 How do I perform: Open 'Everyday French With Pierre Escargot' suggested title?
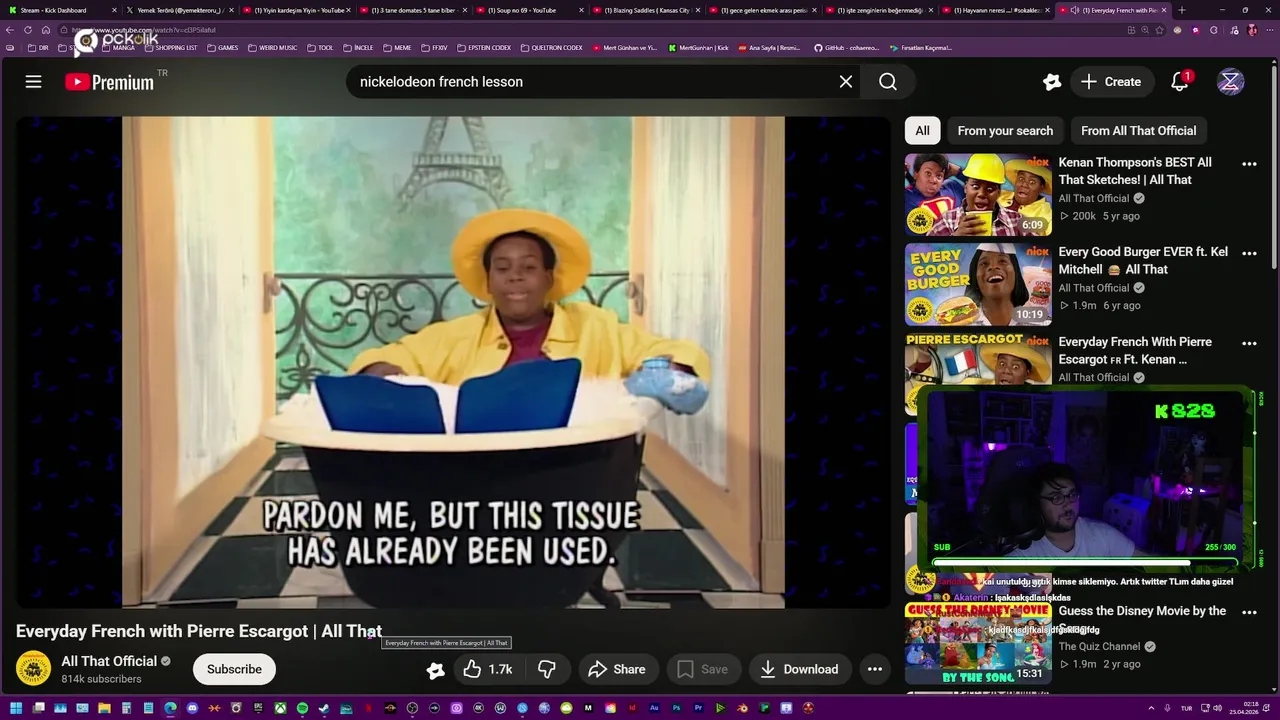tap(1135, 351)
